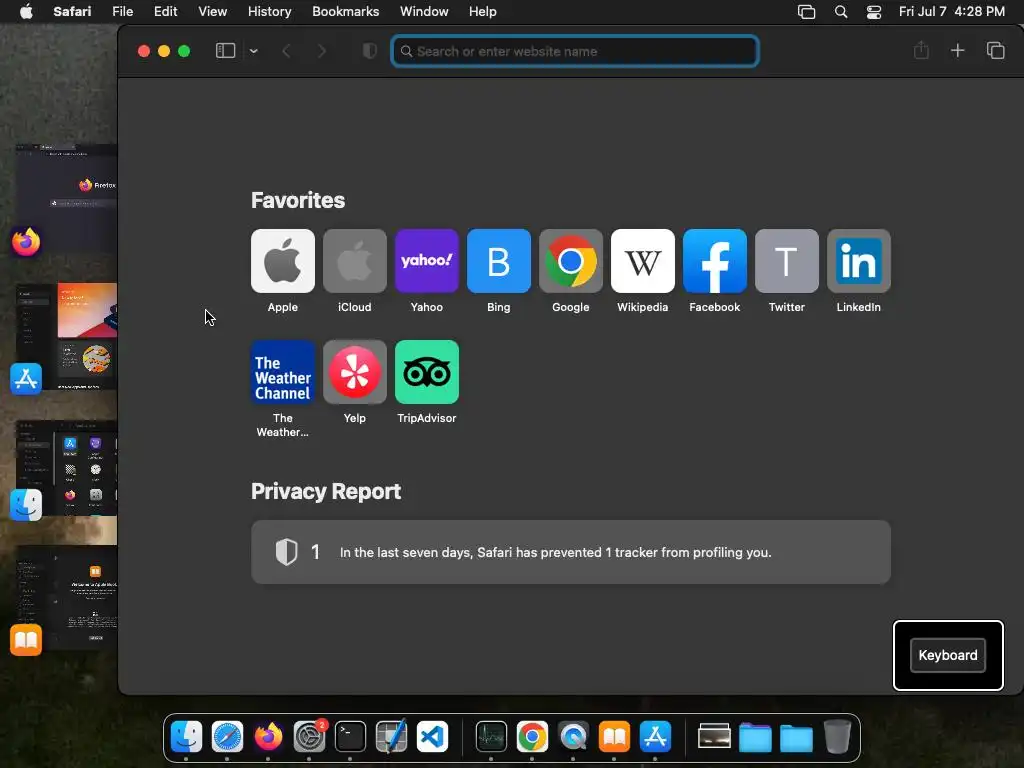Click the Keyboard button

coord(948,655)
